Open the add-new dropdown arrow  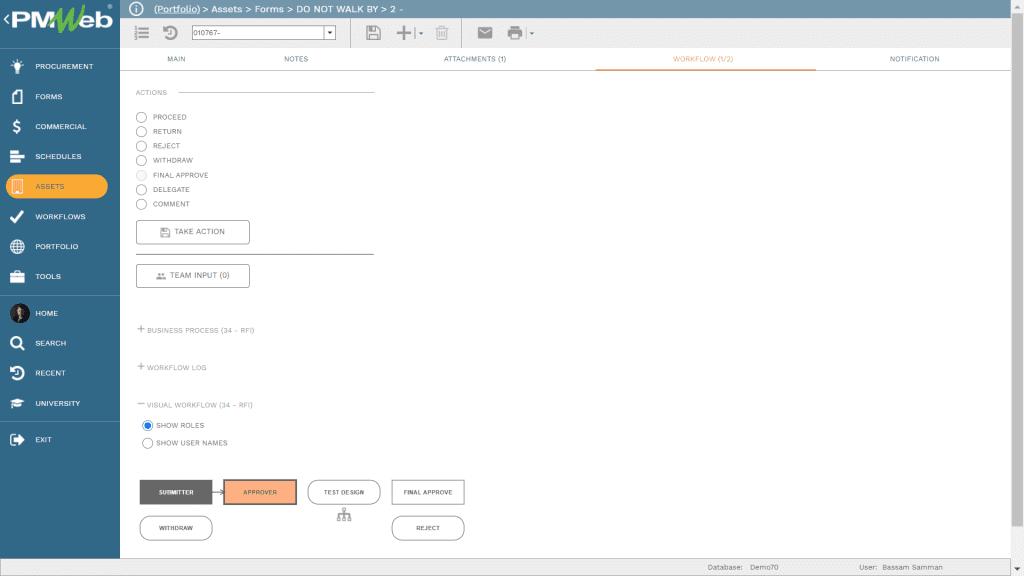(421, 33)
